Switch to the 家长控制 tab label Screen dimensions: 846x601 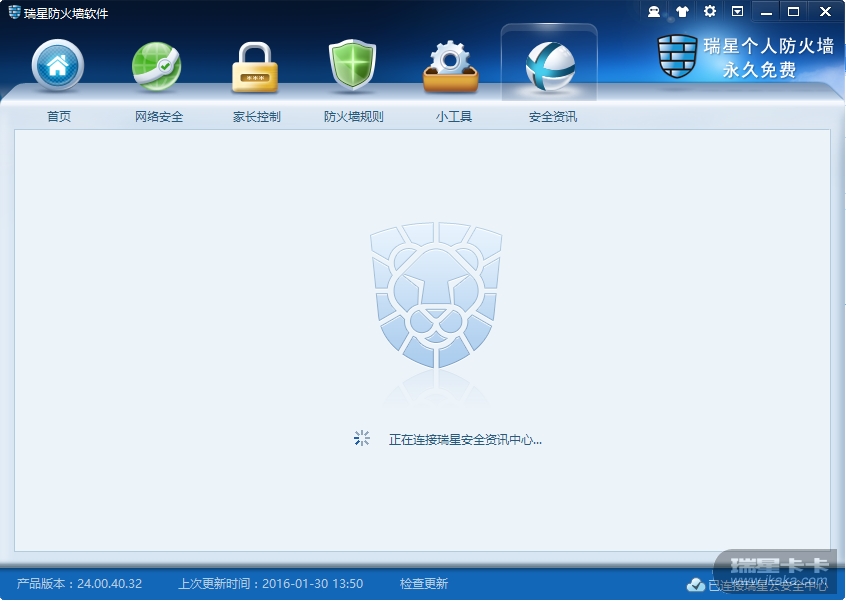coord(257,117)
